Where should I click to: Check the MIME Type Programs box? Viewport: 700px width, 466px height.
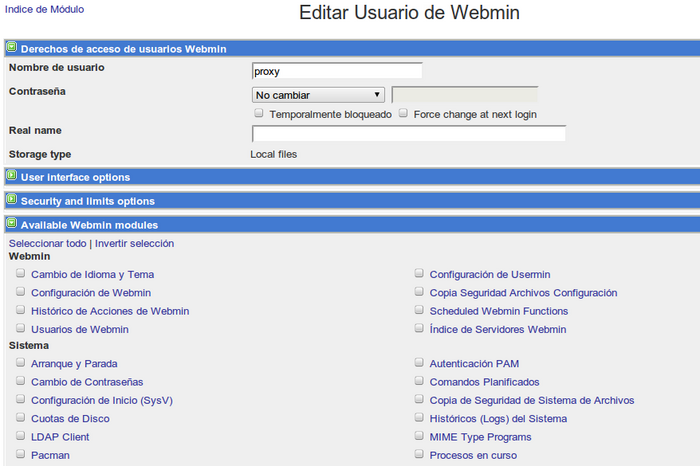point(419,436)
